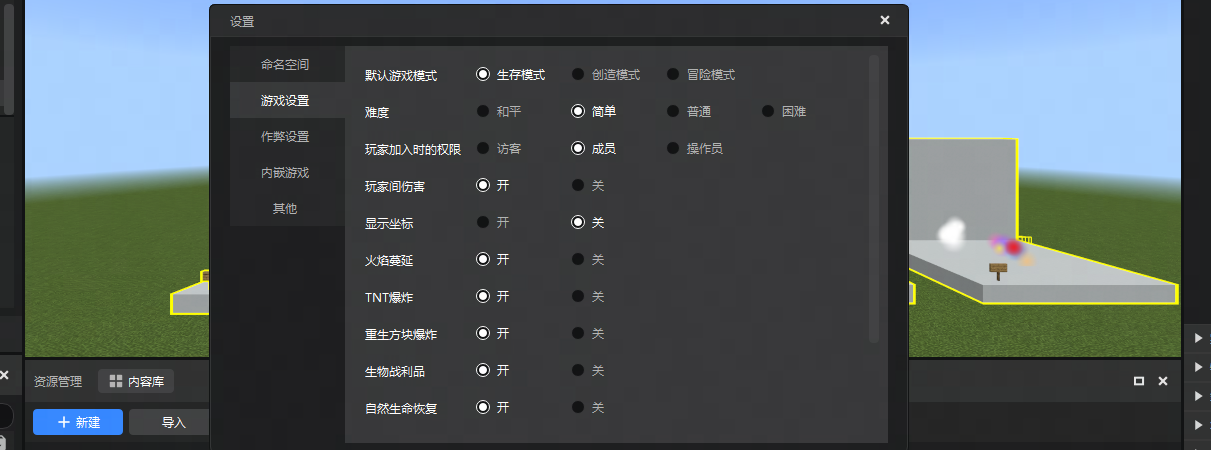Set 难度 to 困难
The image size is (1211, 450).
tap(768, 112)
